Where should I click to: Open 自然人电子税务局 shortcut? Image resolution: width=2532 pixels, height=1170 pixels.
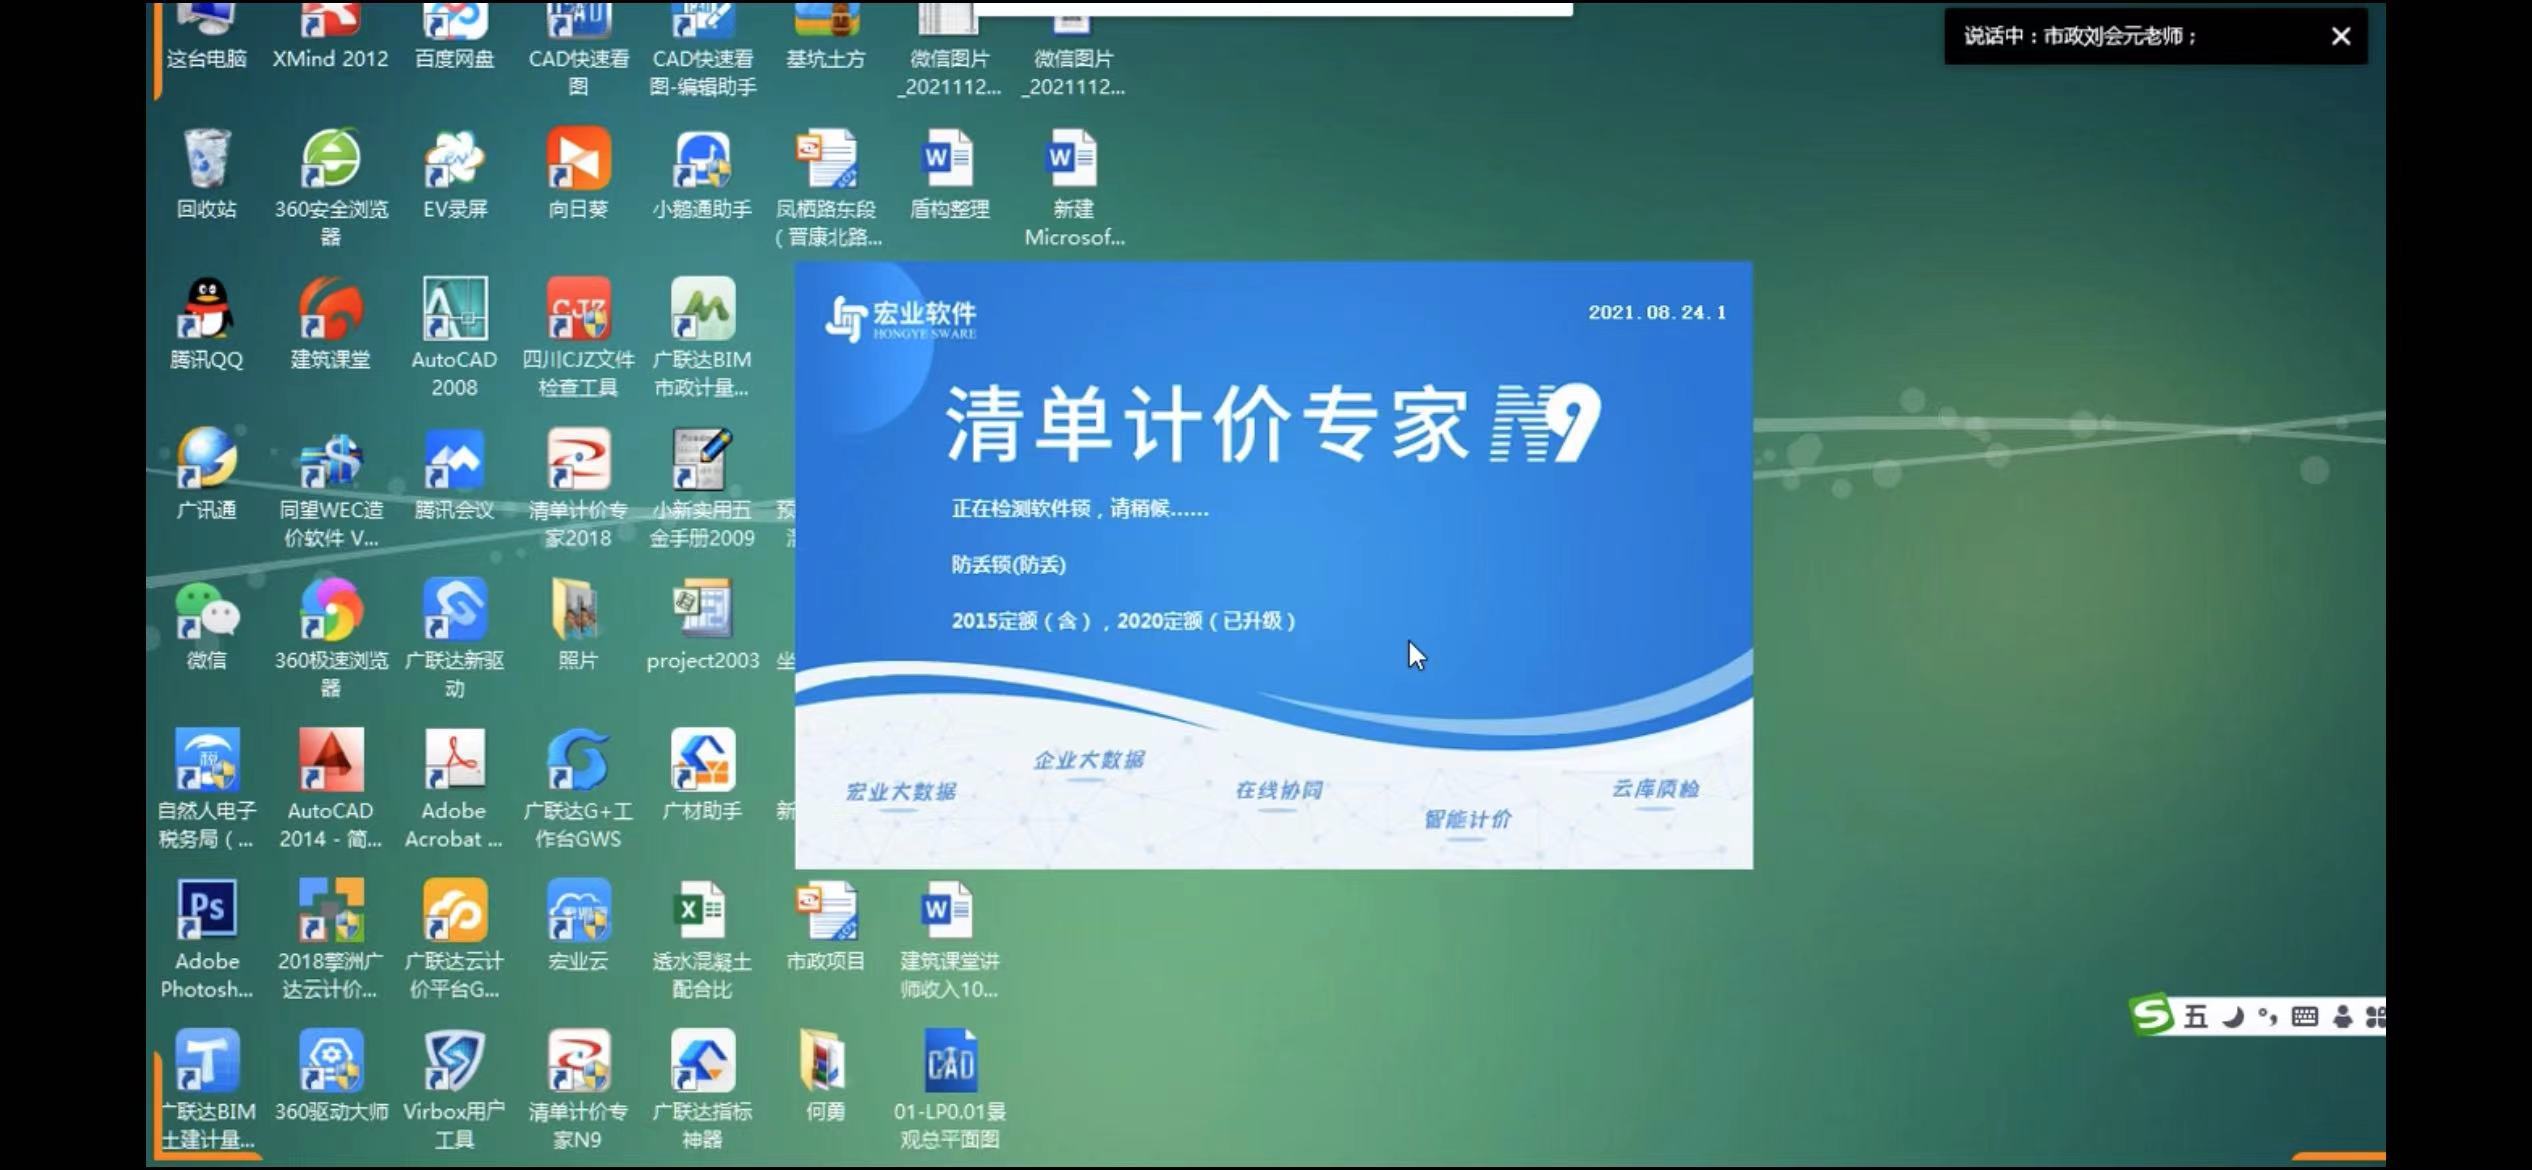point(206,789)
